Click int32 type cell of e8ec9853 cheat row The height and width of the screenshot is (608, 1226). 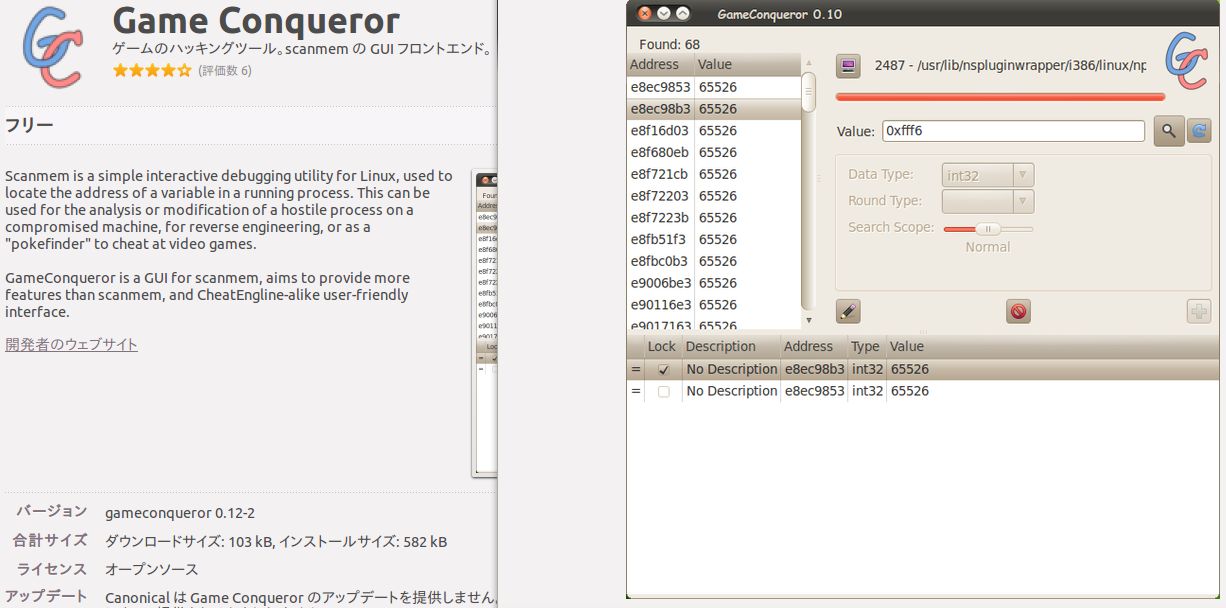coord(868,391)
